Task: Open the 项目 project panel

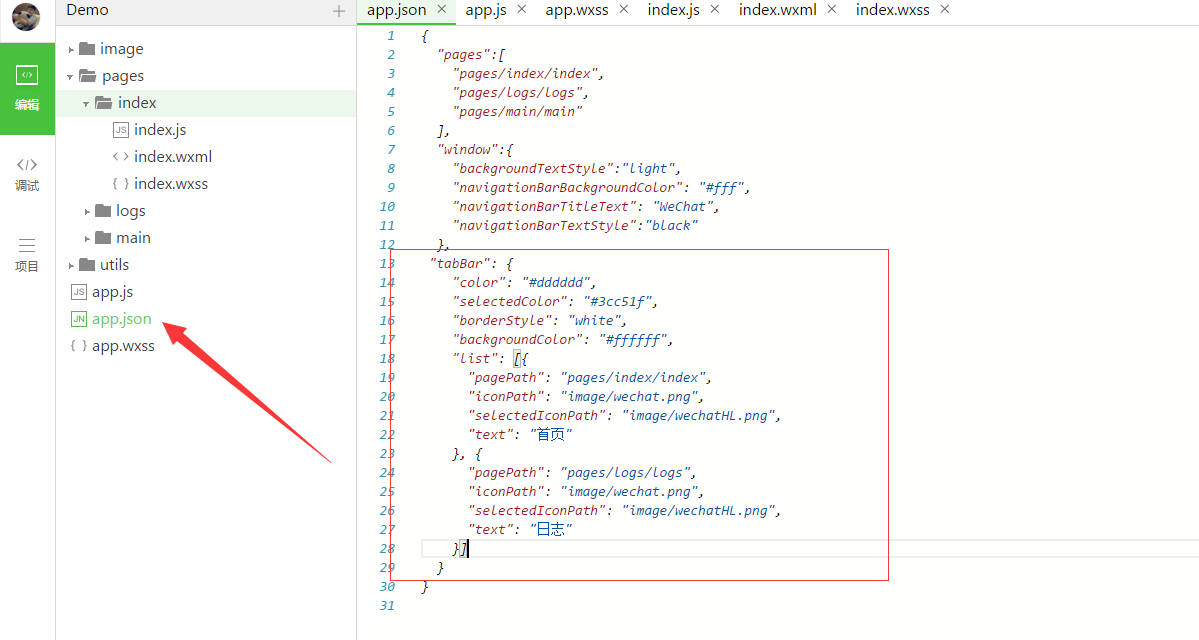Action: click(x=27, y=254)
